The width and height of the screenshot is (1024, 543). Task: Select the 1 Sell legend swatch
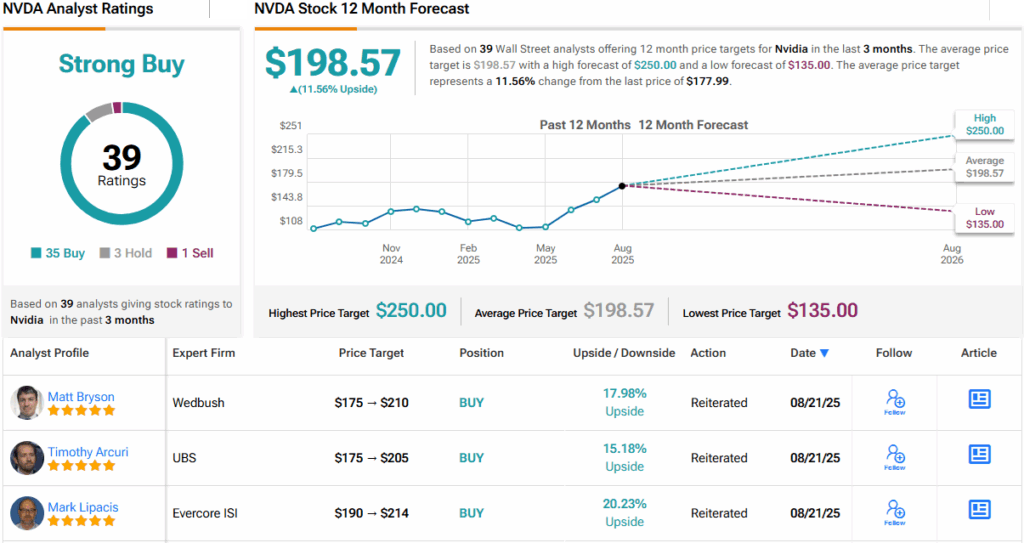point(171,254)
